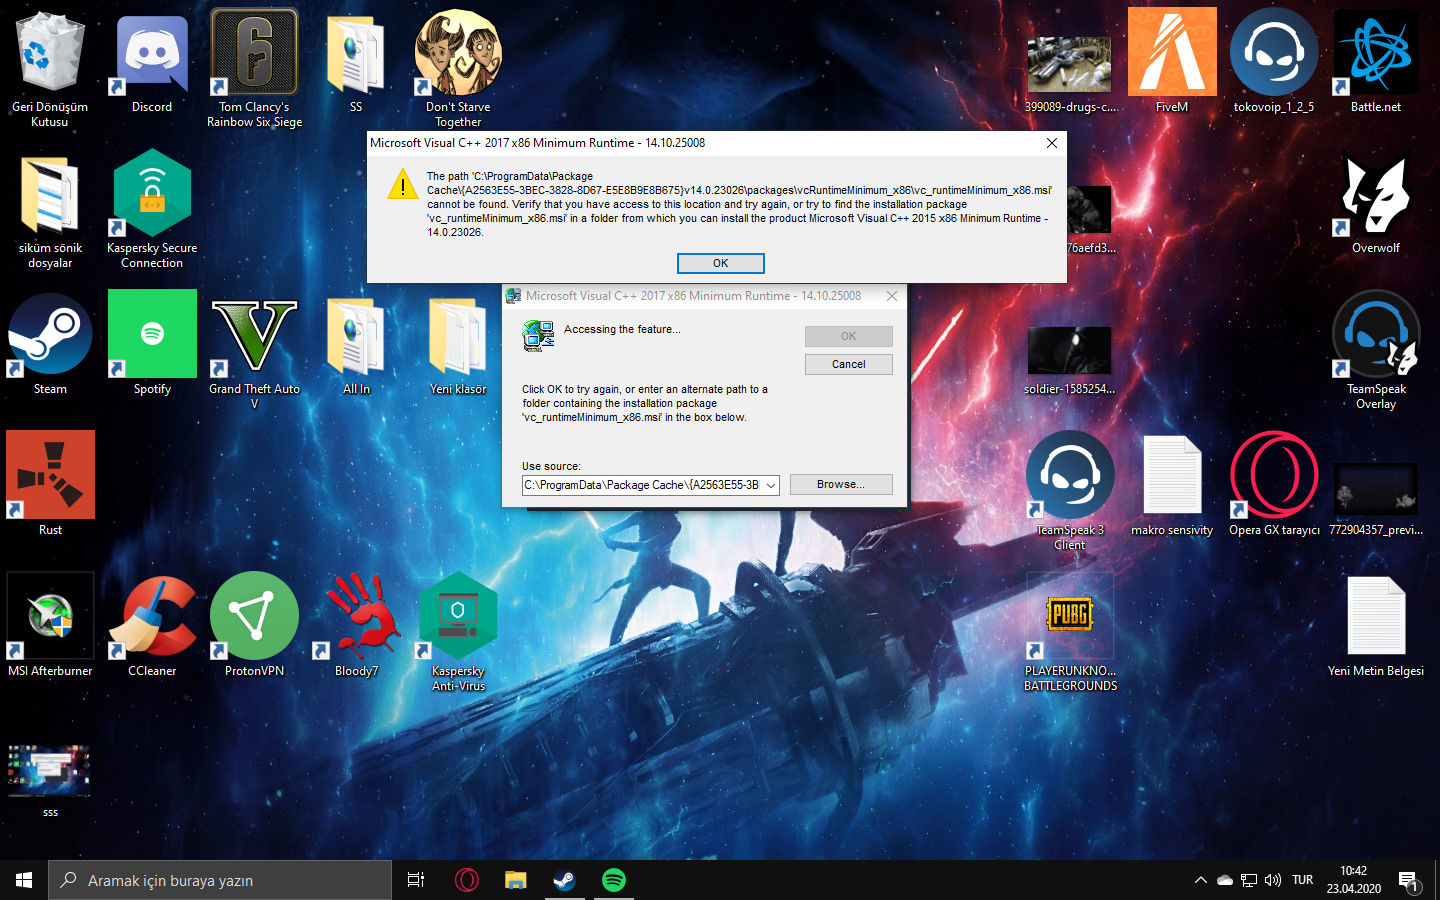Open the Windows Start menu
The width and height of the screenshot is (1440, 900).
coord(24,880)
